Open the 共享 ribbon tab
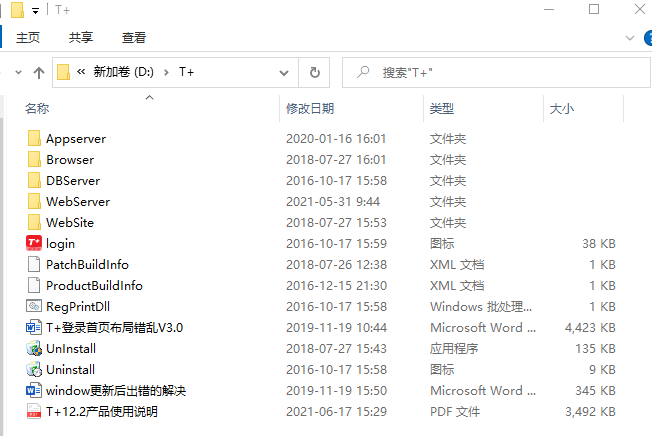 tap(81, 37)
